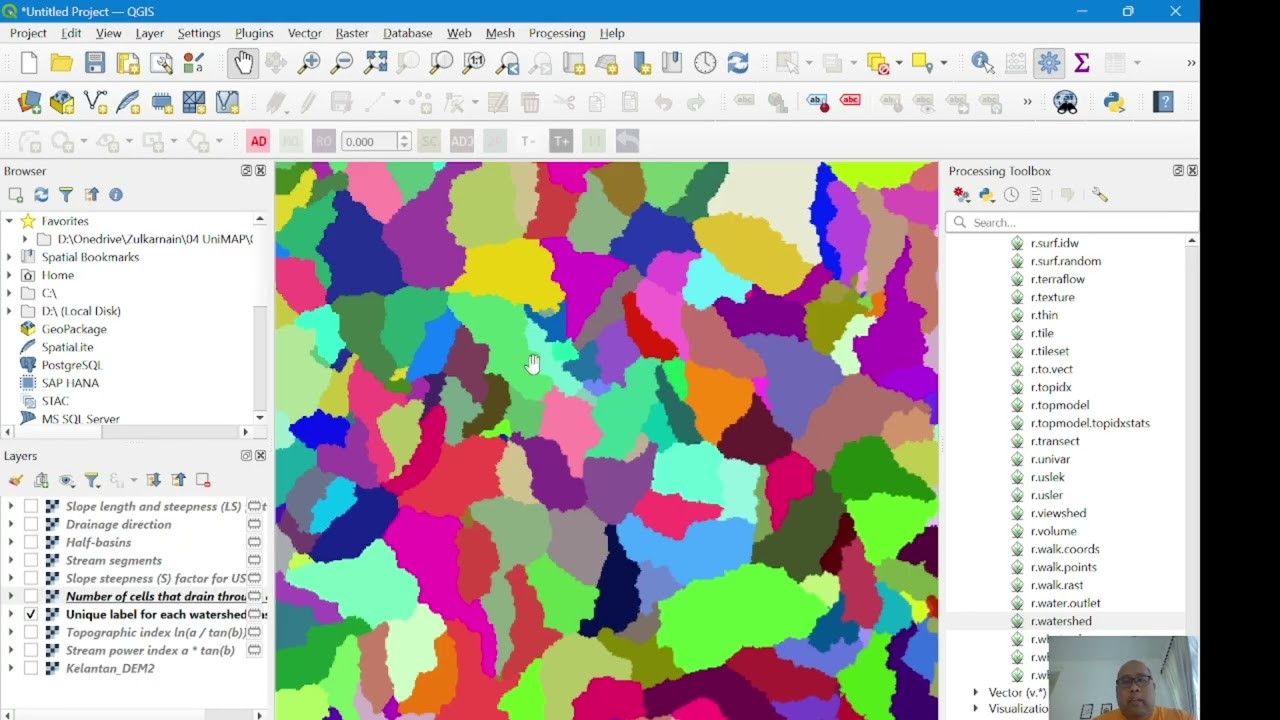The height and width of the screenshot is (720, 1280).
Task: Open the Raster menu
Action: click(352, 33)
